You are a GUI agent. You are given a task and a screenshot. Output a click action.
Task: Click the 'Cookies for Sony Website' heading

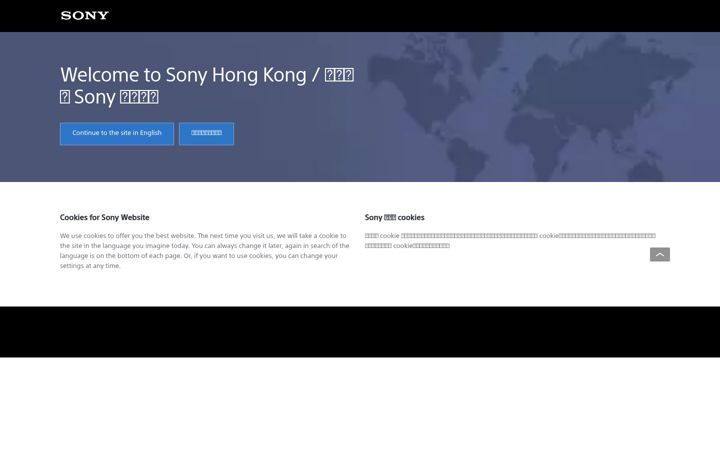point(104,217)
